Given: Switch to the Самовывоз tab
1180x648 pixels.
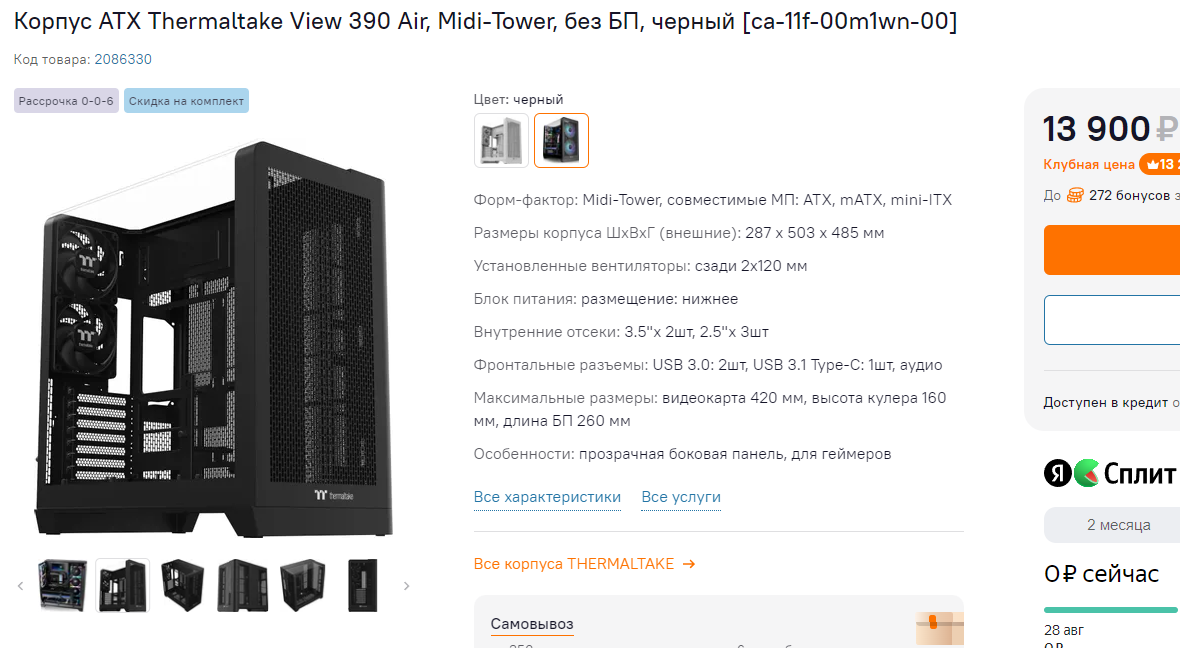Looking at the screenshot, I should (x=532, y=624).
